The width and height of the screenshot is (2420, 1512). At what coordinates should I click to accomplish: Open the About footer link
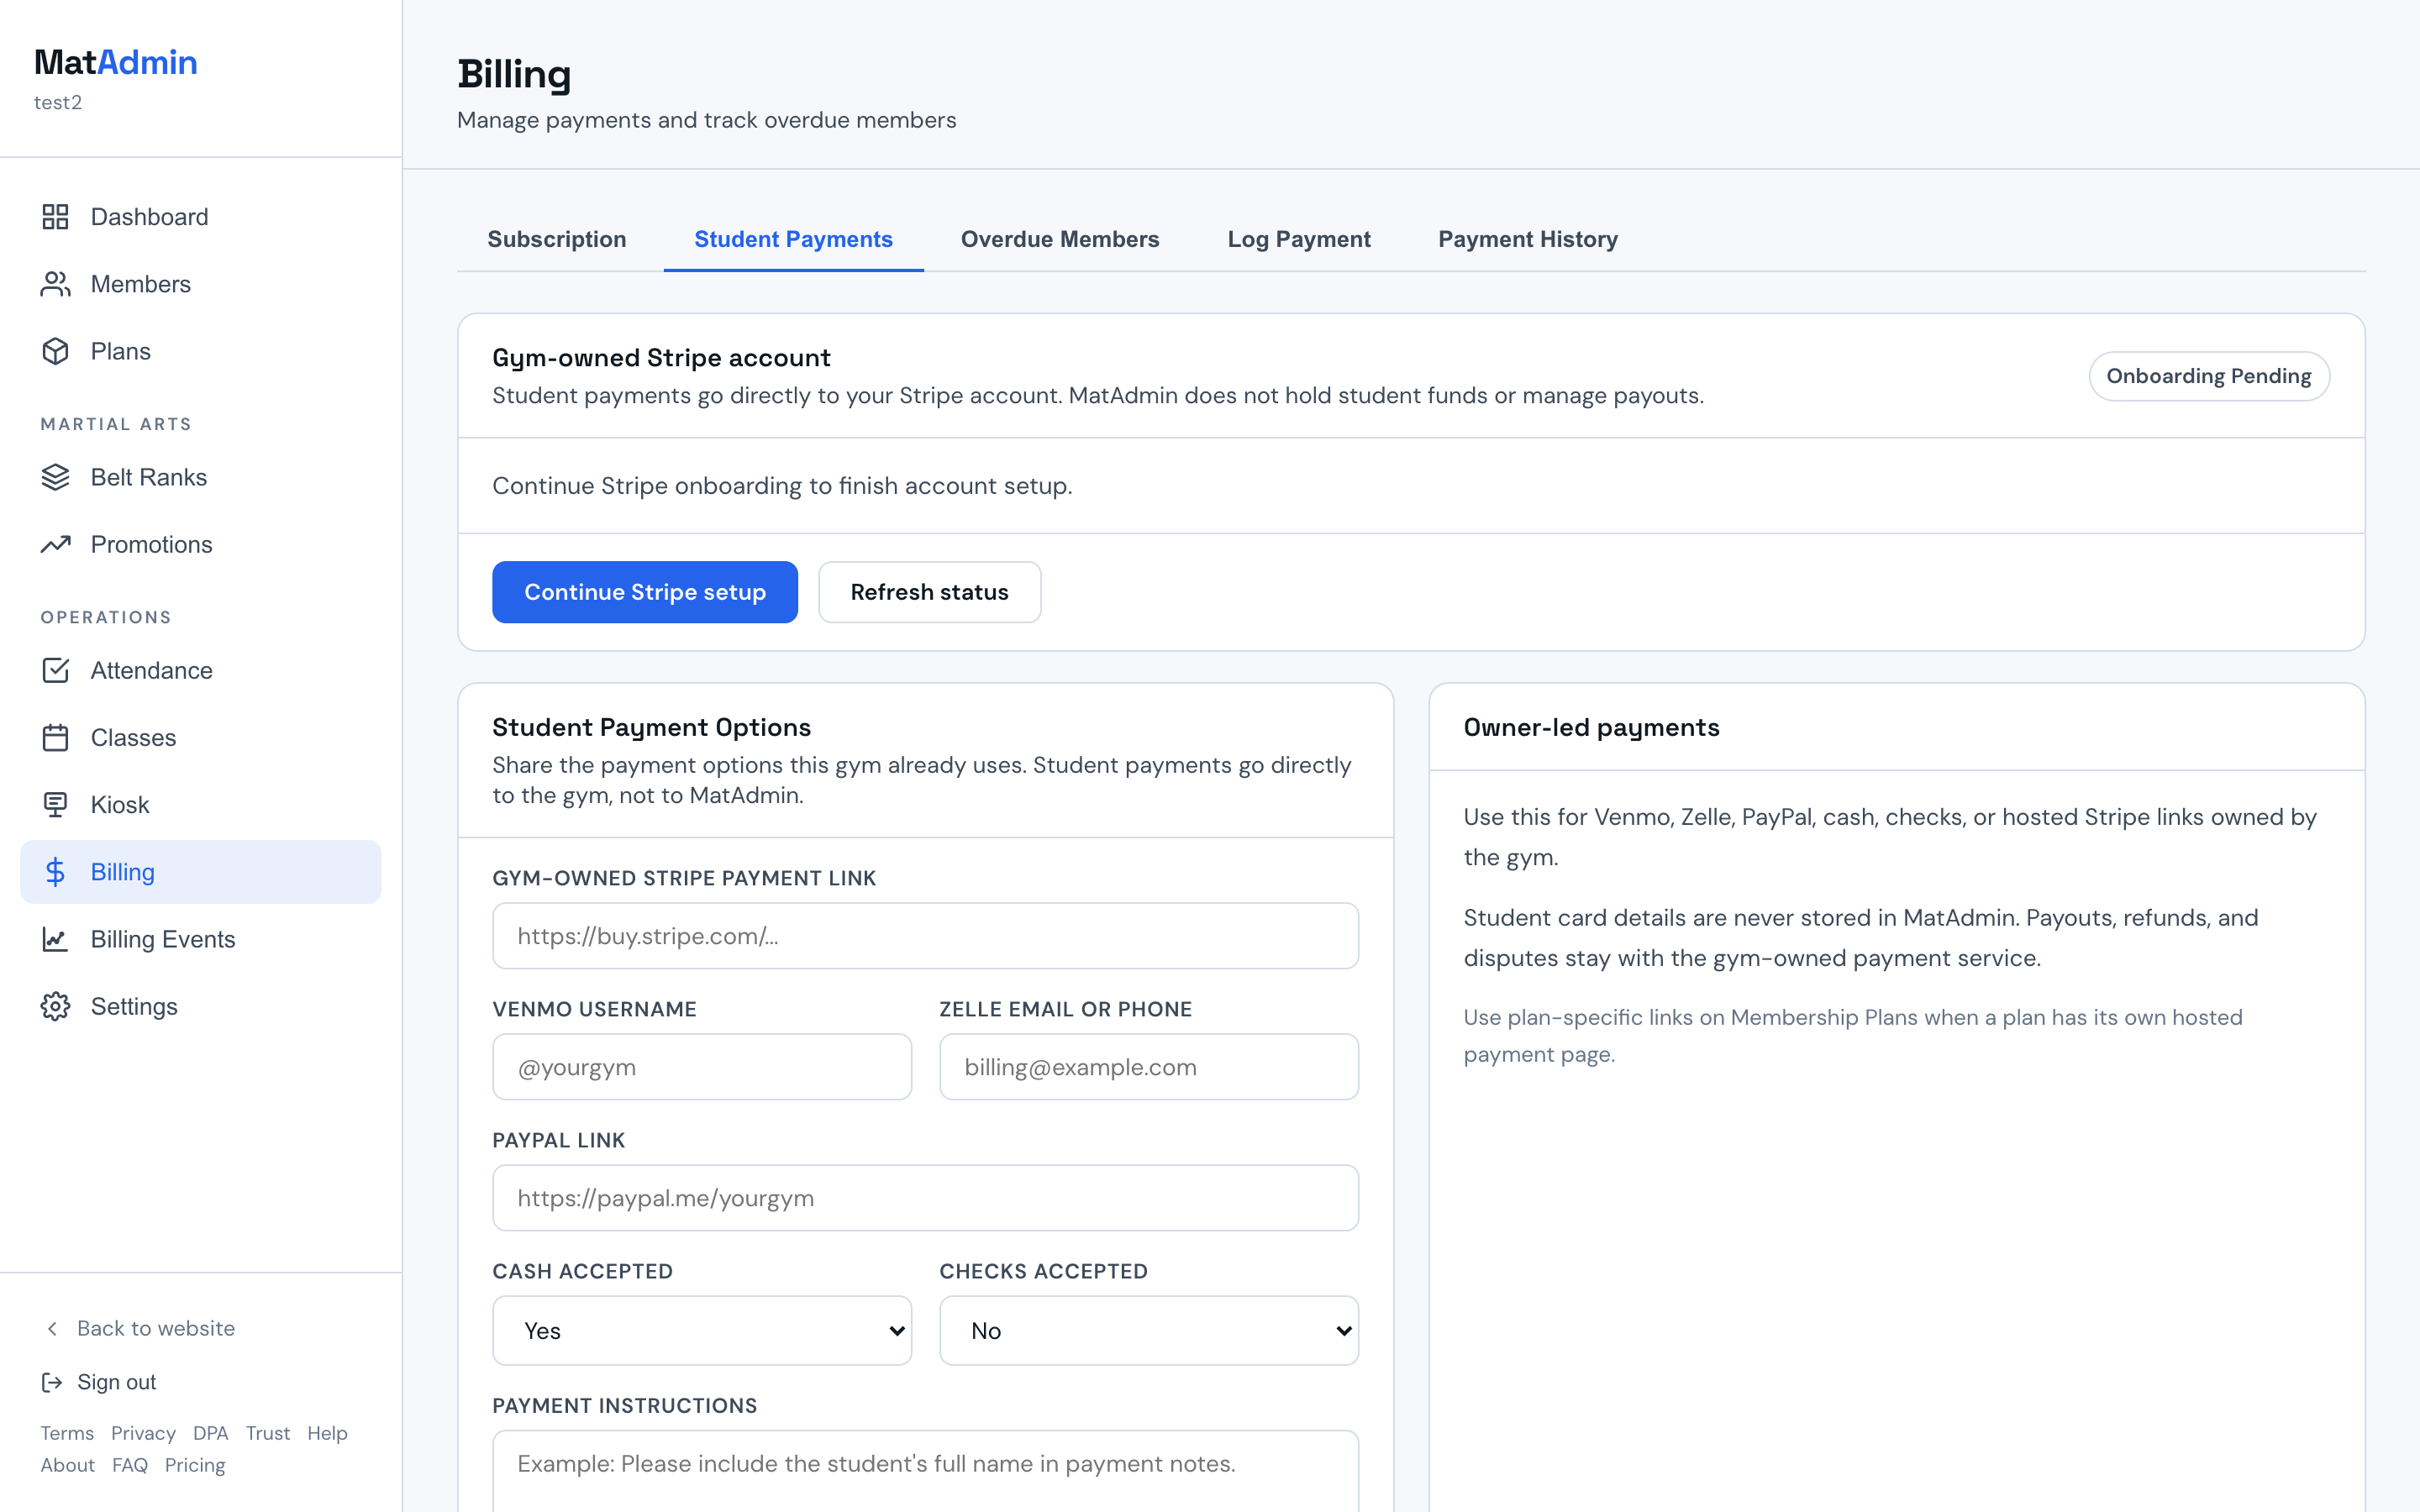point(68,1465)
